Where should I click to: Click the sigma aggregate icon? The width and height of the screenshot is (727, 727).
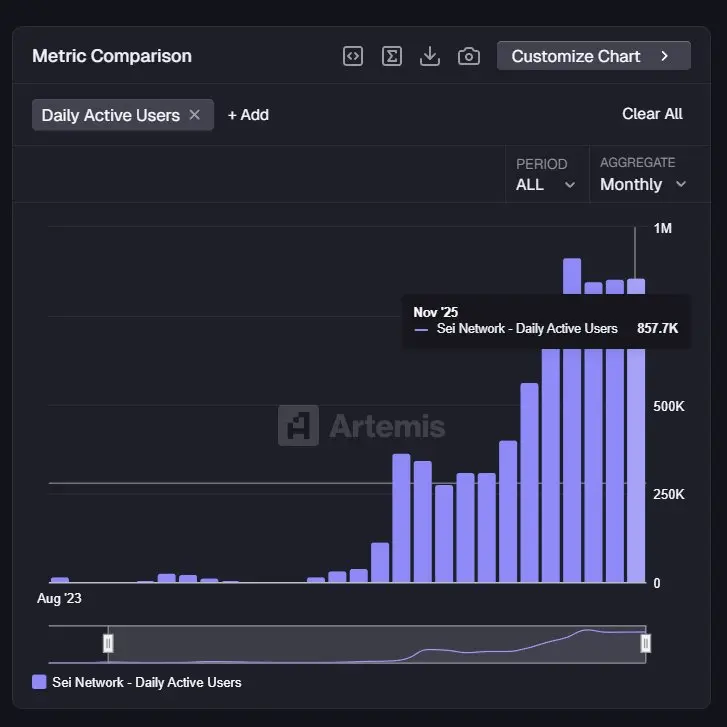pos(392,56)
